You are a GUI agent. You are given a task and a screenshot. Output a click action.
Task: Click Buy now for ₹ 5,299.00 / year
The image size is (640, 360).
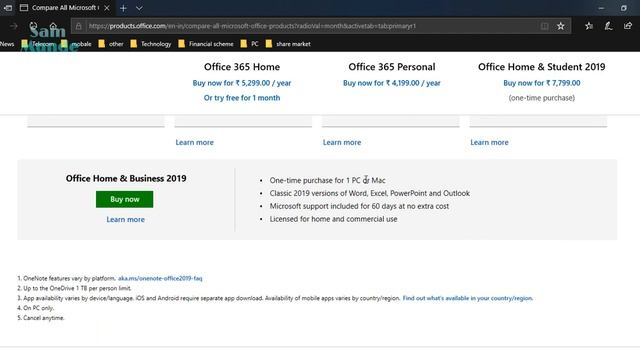point(242,83)
